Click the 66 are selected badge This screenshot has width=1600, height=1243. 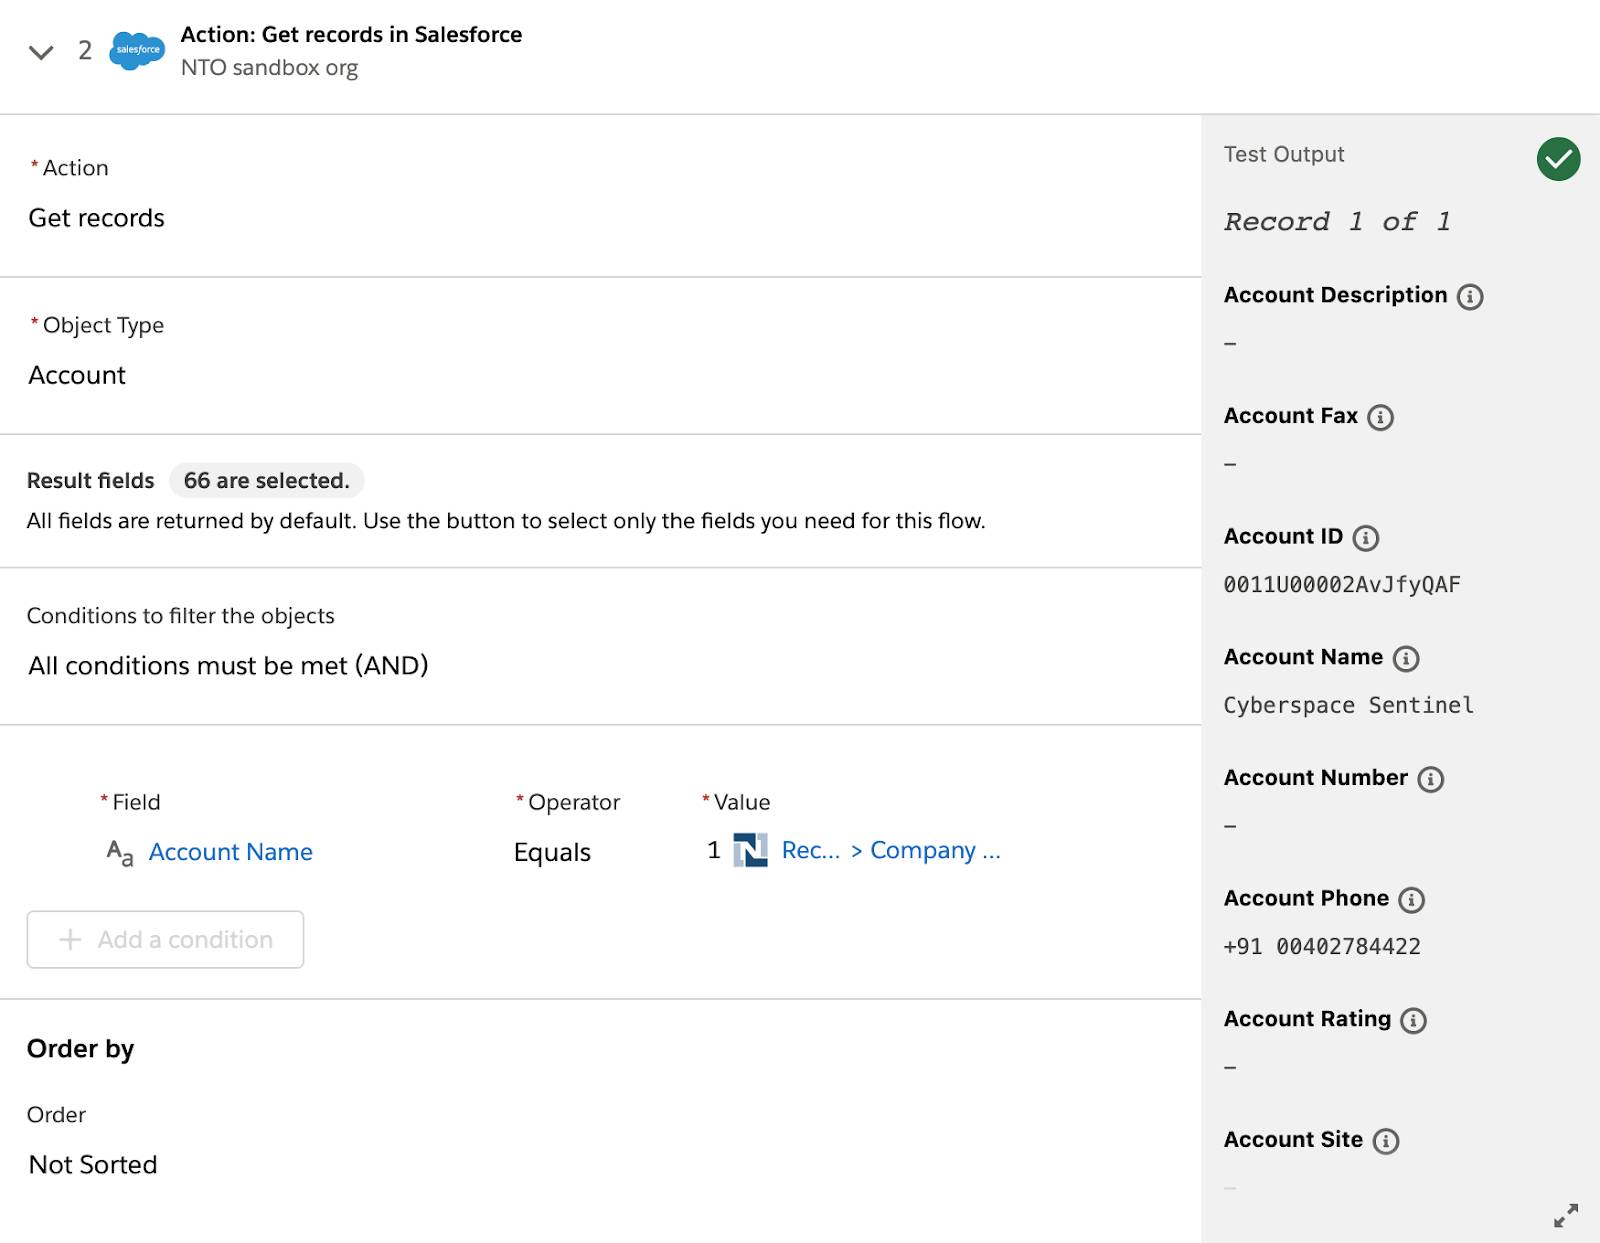(266, 481)
